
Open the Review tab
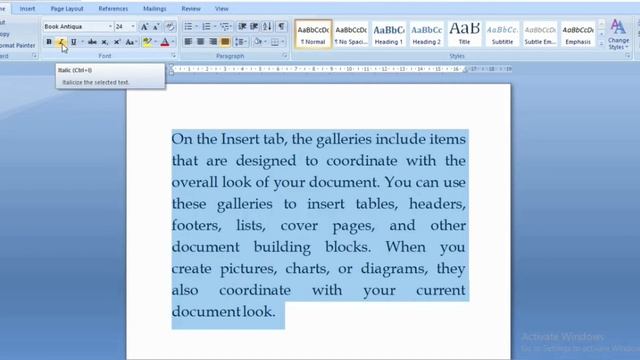click(x=191, y=9)
